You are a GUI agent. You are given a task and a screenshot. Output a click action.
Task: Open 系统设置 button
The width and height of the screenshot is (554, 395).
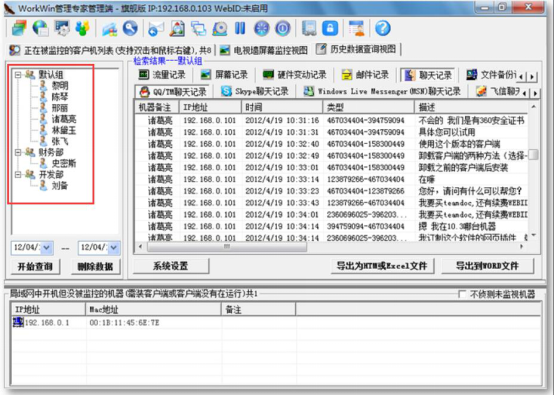(171, 266)
